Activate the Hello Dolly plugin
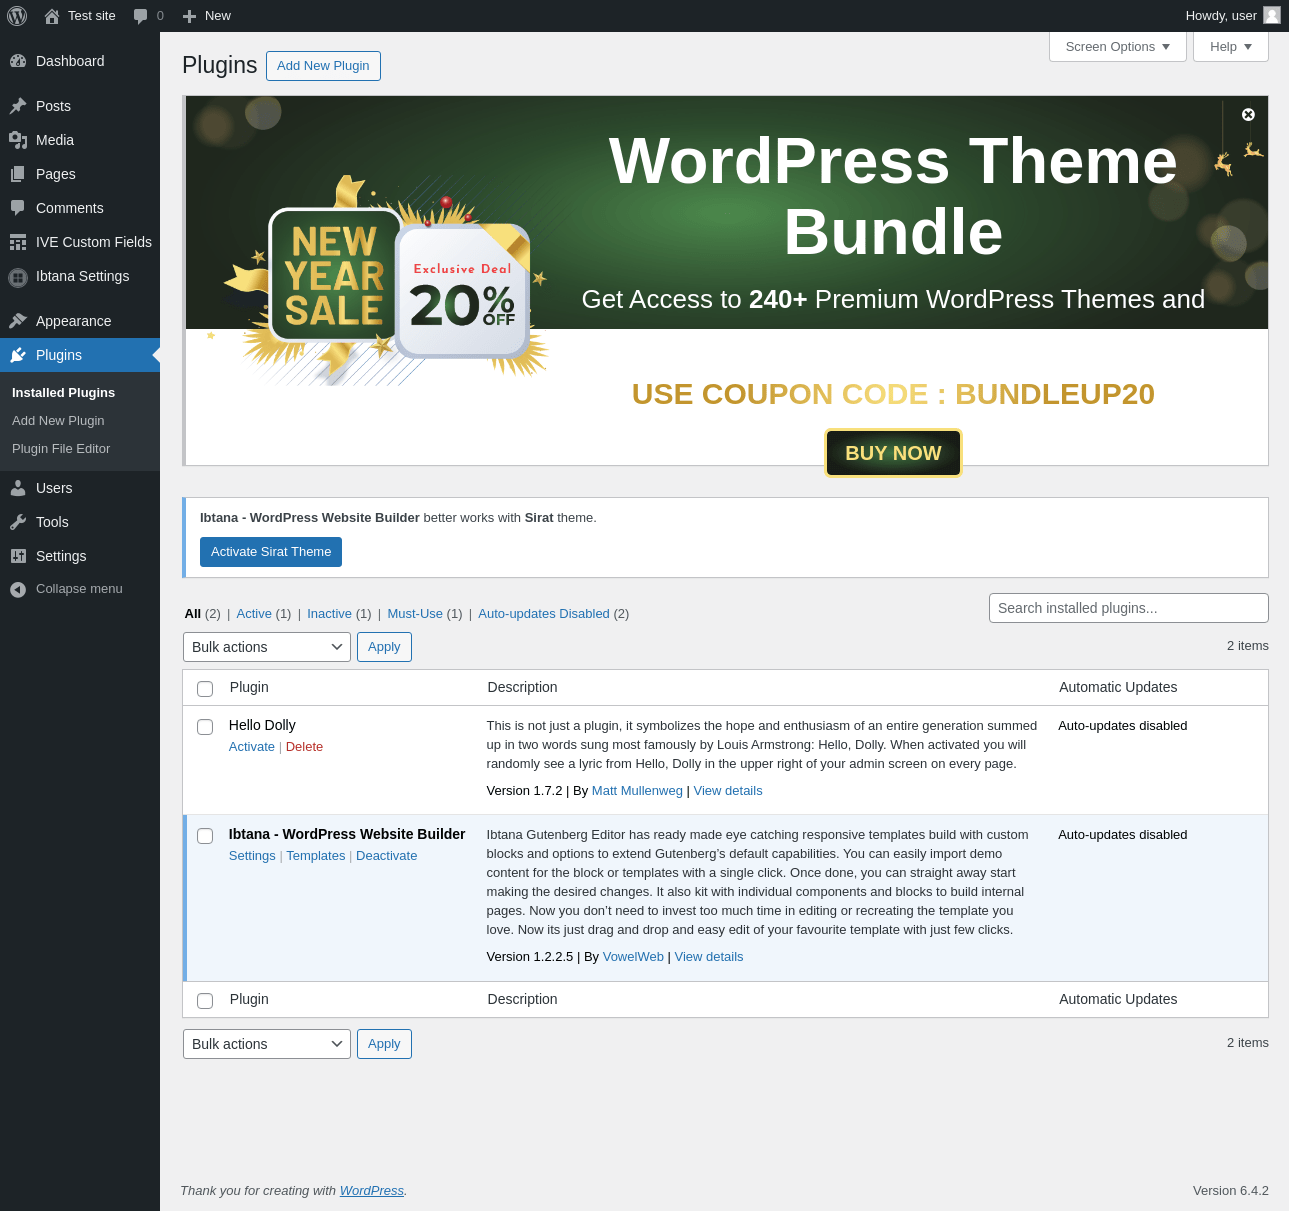The image size is (1289, 1211). pos(252,747)
